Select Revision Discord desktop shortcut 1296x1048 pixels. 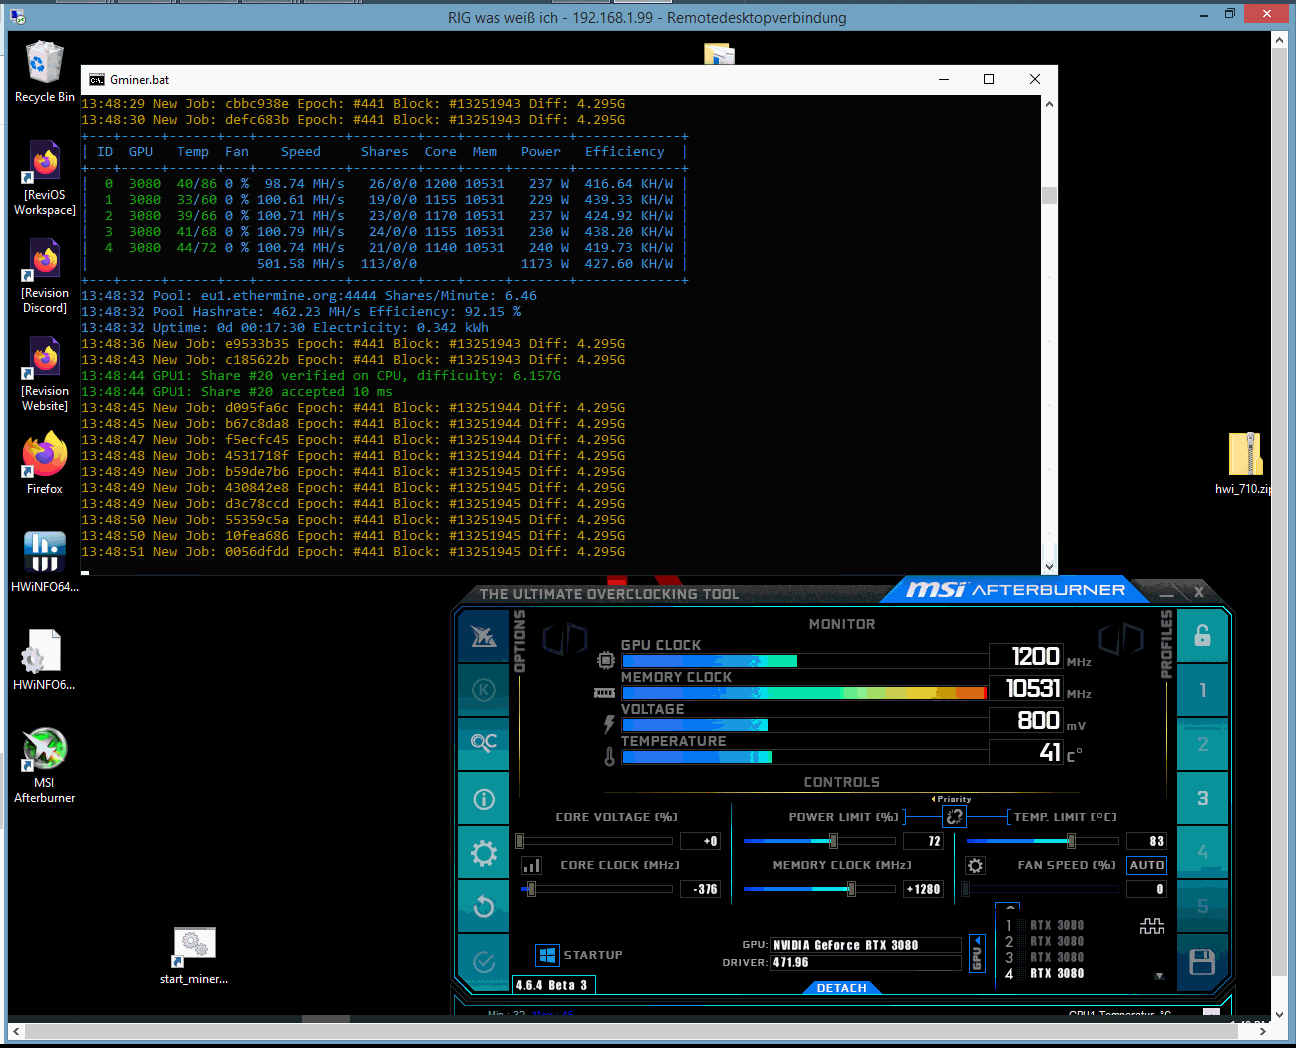click(x=45, y=276)
